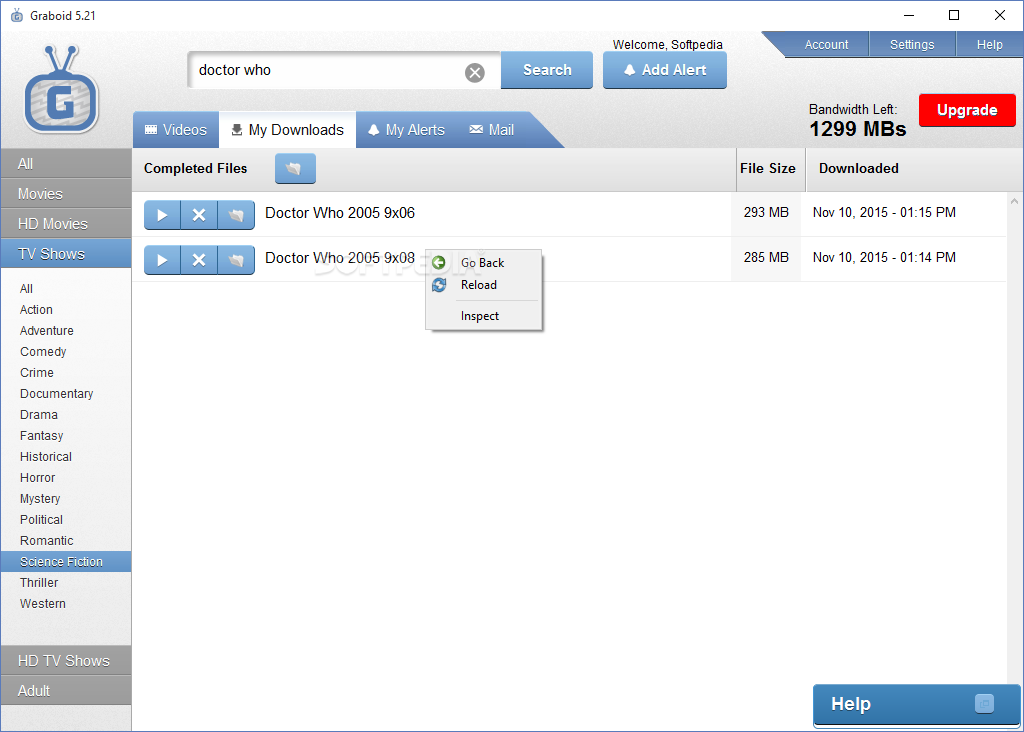Click the Help panel popout icon
This screenshot has height=732, width=1024.
984,703
